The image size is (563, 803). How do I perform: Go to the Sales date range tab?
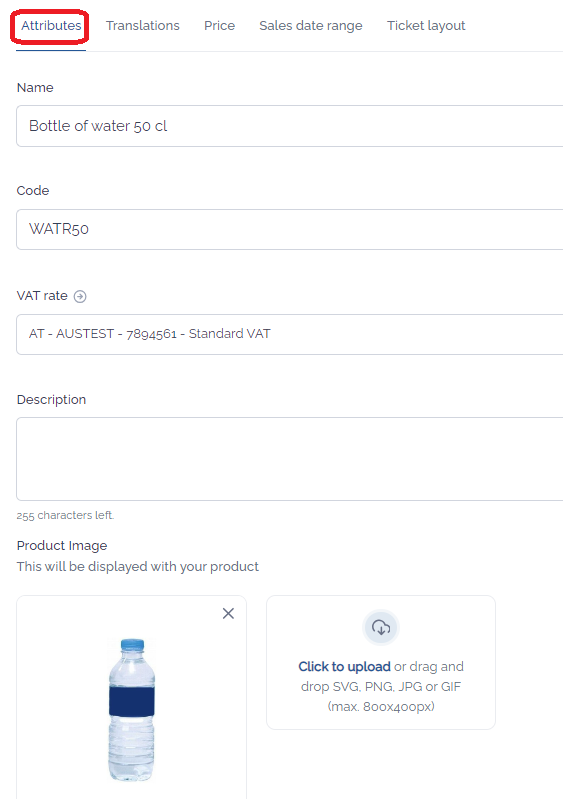click(x=310, y=26)
